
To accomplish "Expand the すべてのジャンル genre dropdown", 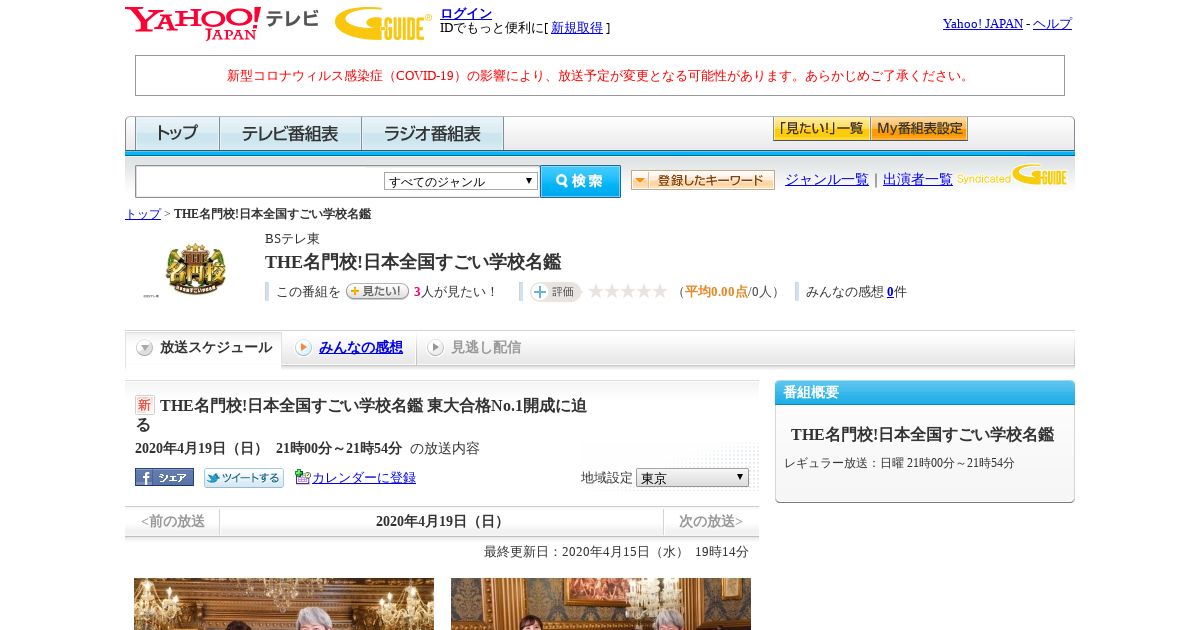I will (x=461, y=181).
